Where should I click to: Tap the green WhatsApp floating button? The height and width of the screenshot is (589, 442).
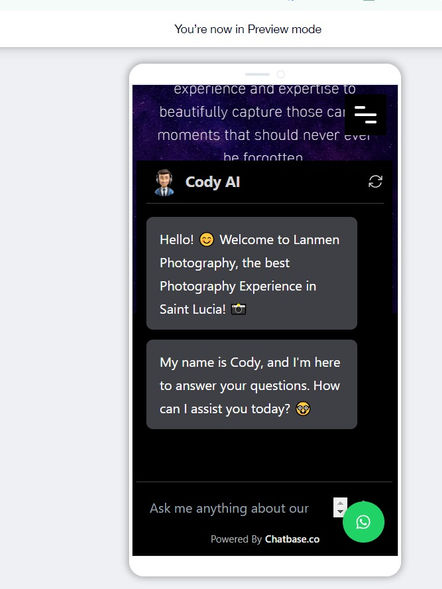tap(363, 522)
